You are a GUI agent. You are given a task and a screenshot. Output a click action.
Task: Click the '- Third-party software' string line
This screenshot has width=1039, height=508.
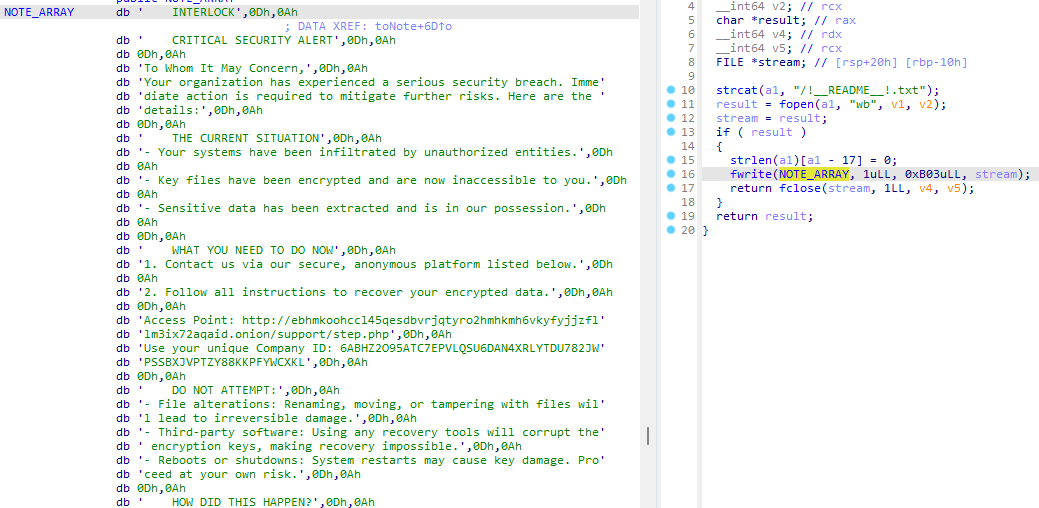pos(360,432)
